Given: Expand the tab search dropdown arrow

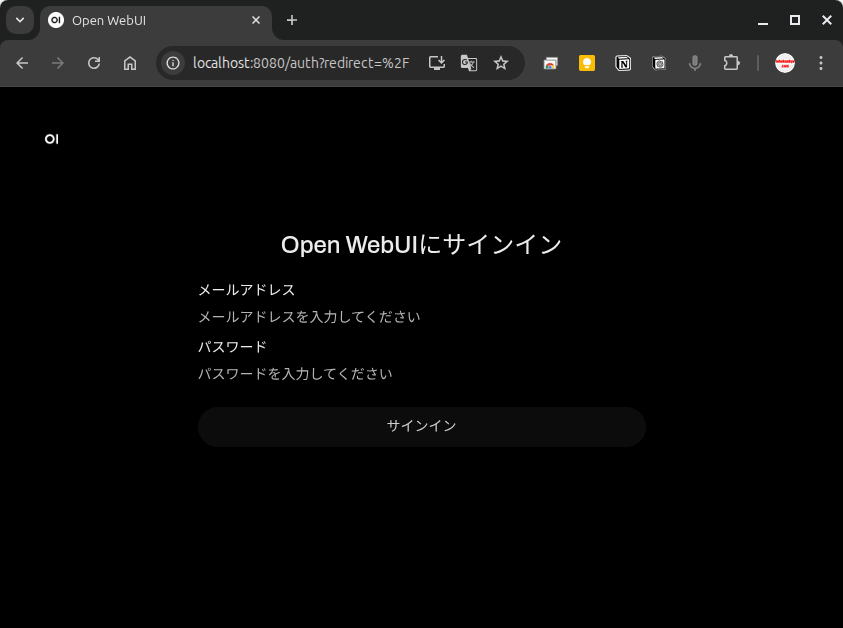Looking at the screenshot, I should tap(19, 20).
